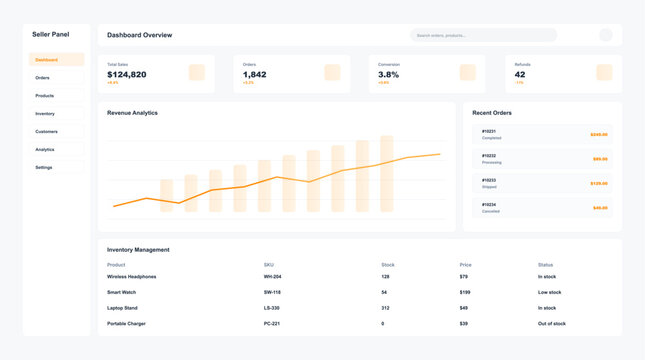Viewport: 645px width, 360px height.
Task: Open the user avatar in header
Action: [606, 35]
